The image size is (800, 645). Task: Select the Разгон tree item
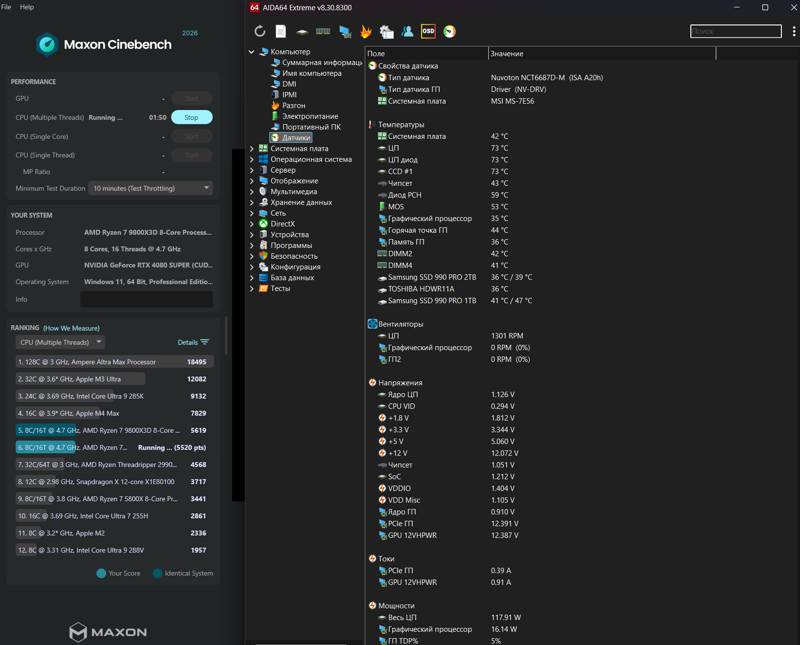tap(293, 106)
